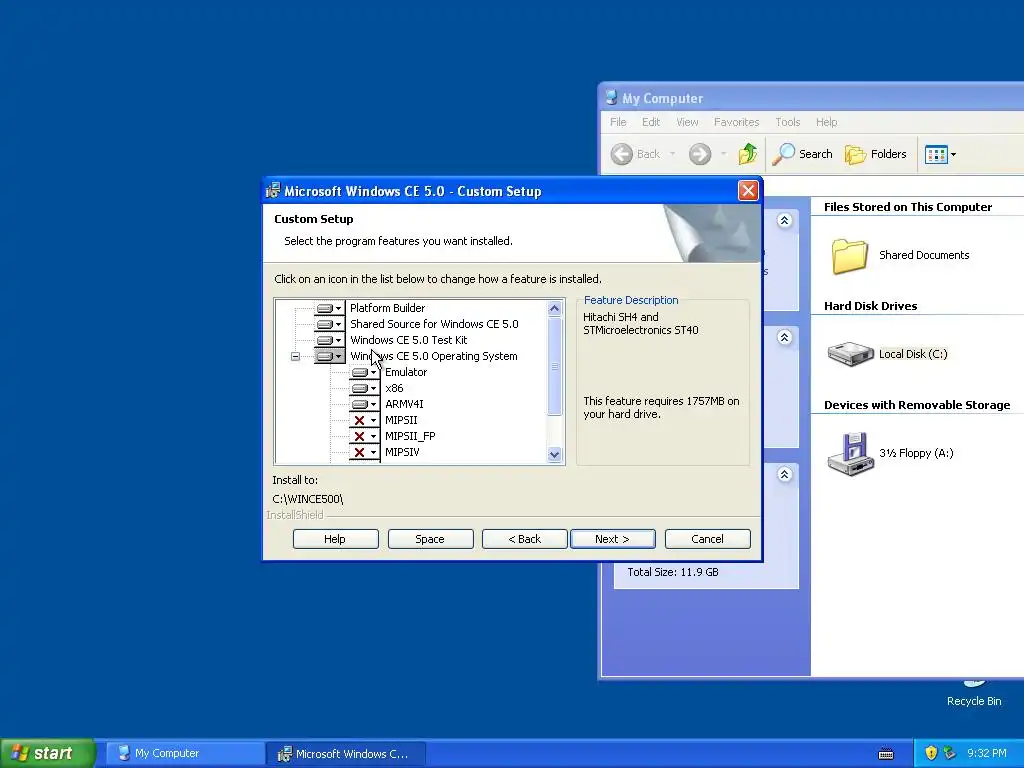Image resolution: width=1024 pixels, height=768 pixels.
Task: Select the MIPSII feature label
Action: (401, 420)
